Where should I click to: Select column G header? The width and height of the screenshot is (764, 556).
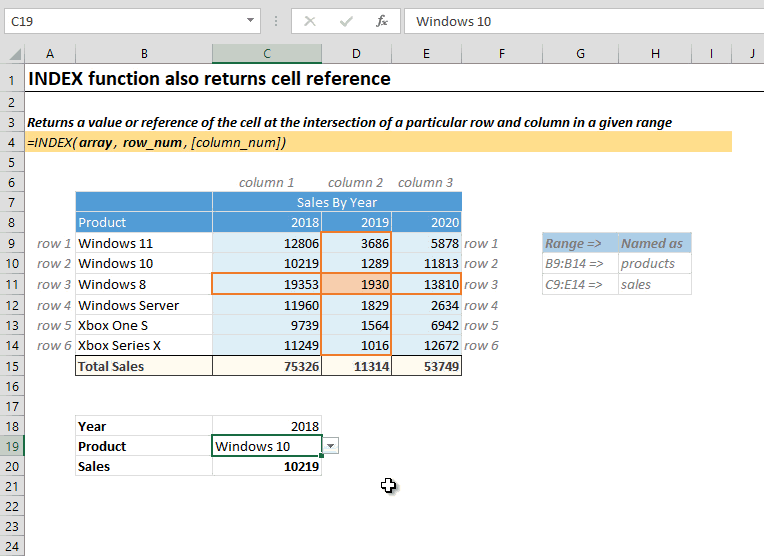tap(580, 54)
